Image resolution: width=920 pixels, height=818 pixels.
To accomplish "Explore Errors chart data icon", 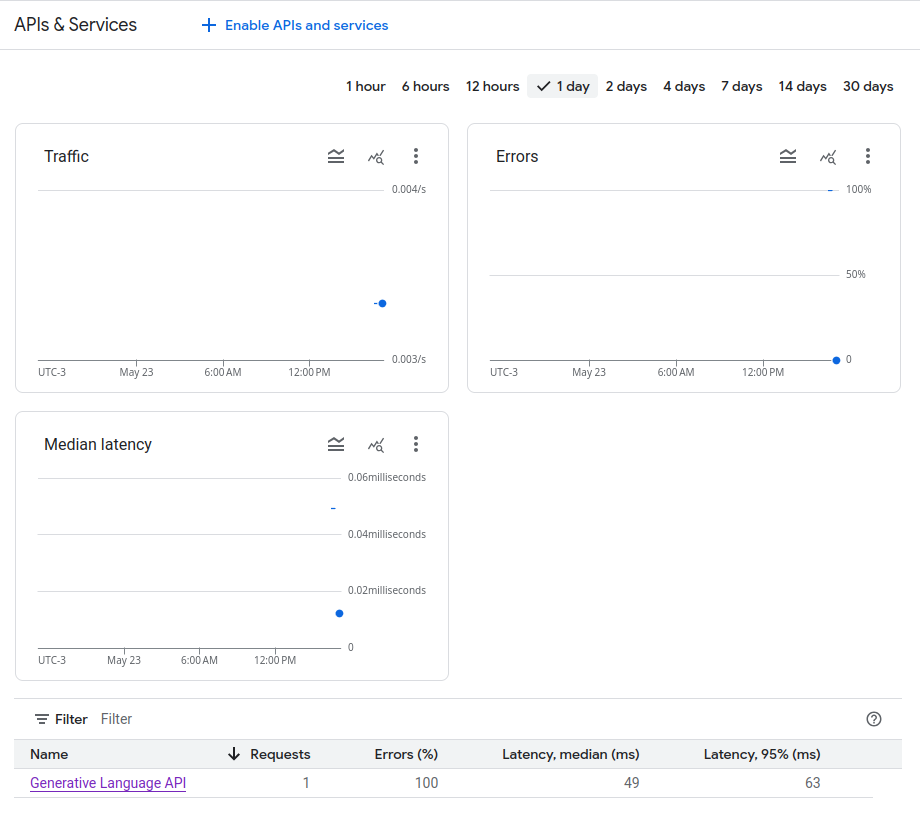I will (x=828, y=157).
